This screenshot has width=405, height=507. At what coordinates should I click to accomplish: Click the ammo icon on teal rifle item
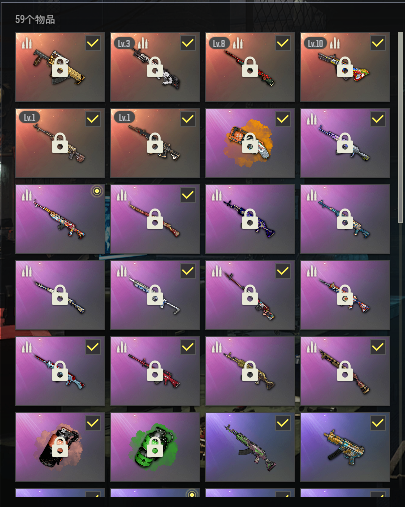[x=312, y=195]
